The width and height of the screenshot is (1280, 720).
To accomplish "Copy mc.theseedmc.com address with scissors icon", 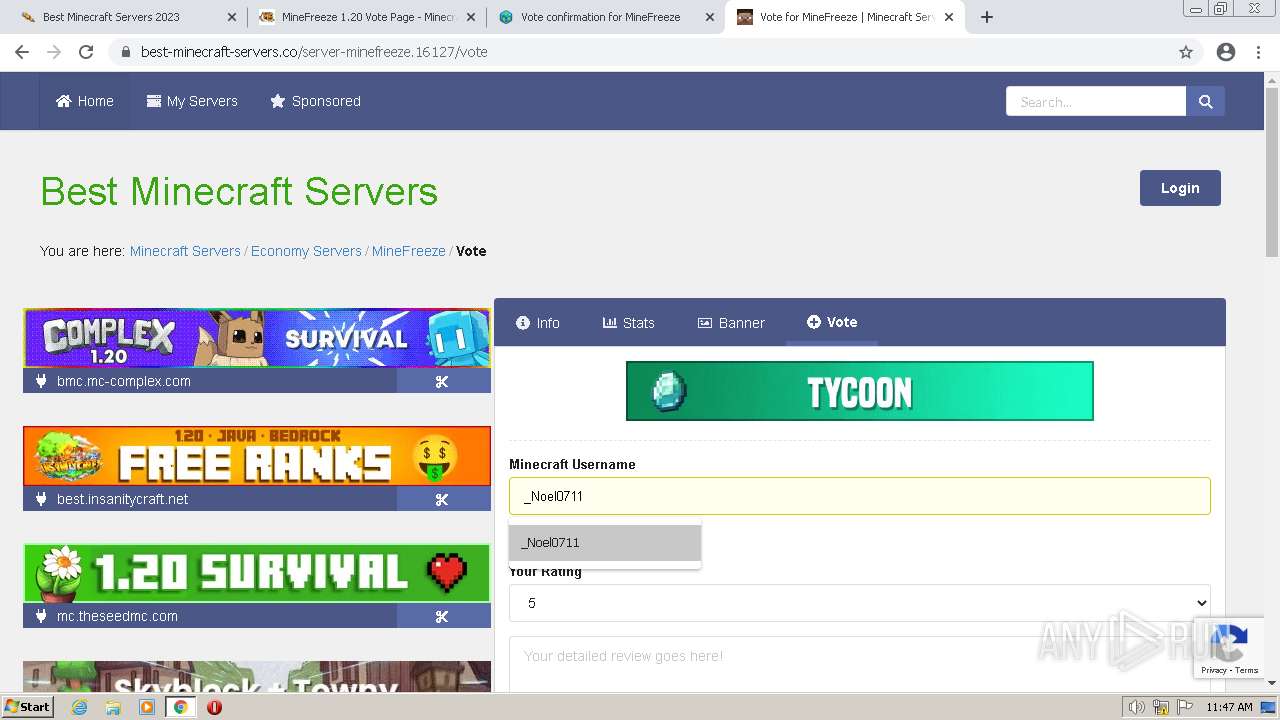I will click(x=442, y=617).
